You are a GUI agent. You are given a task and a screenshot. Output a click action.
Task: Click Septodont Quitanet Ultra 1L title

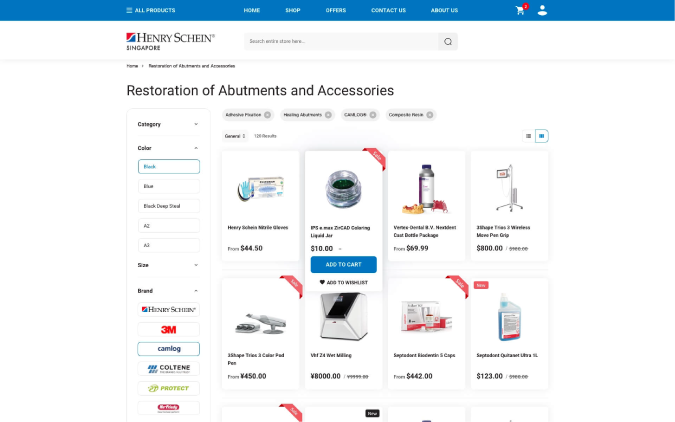[507, 355]
